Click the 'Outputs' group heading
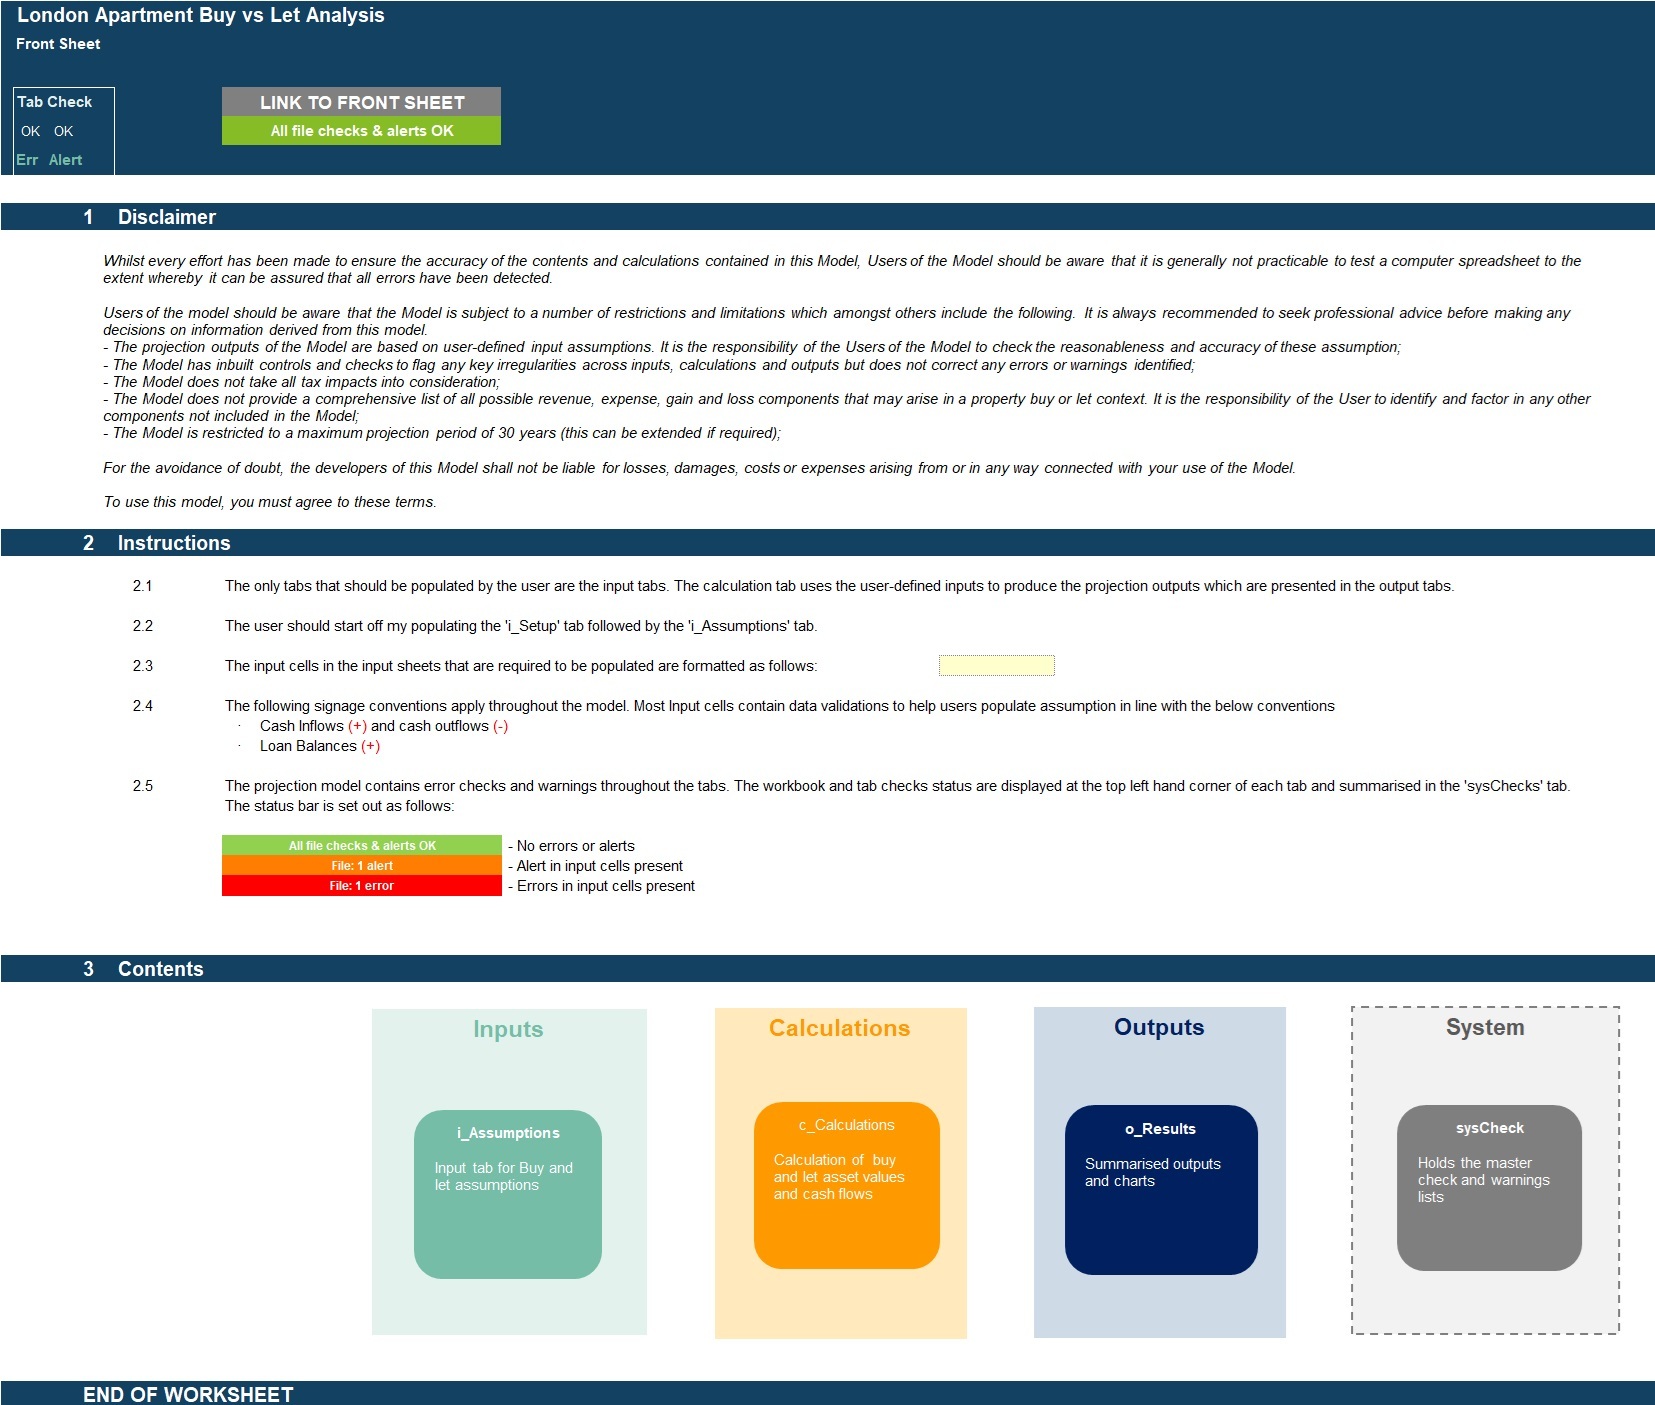Screen dimensions: 1655x1405 [1159, 1027]
